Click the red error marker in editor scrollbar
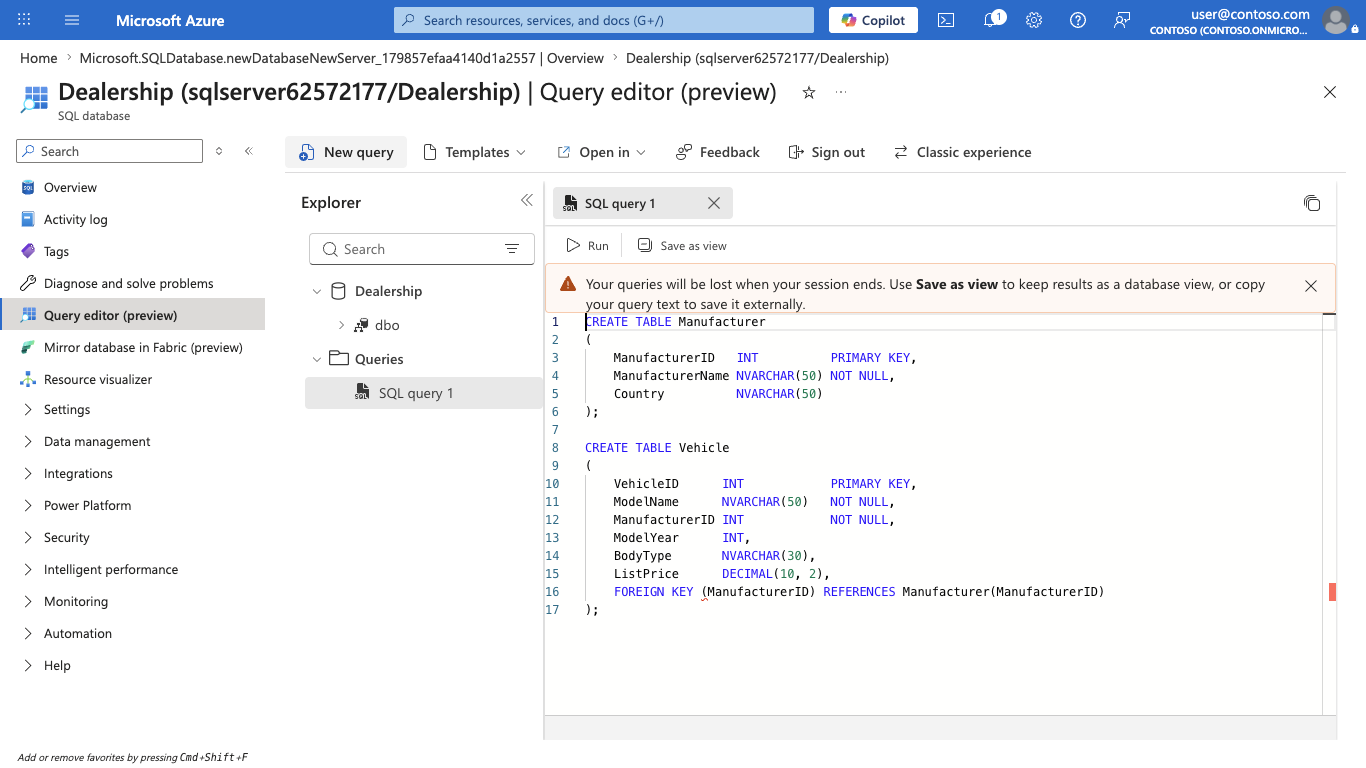The height and width of the screenshot is (768, 1366). point(1332,592)
